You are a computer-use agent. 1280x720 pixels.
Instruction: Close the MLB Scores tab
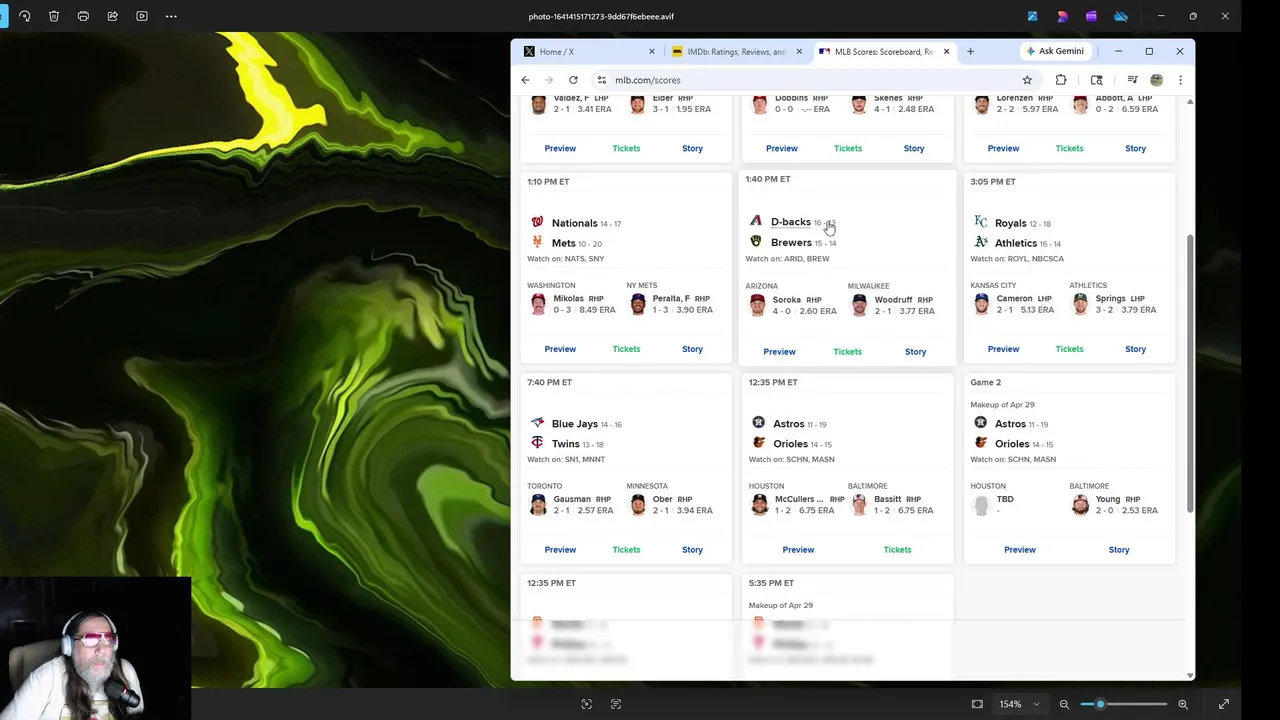tap(946, 51)
